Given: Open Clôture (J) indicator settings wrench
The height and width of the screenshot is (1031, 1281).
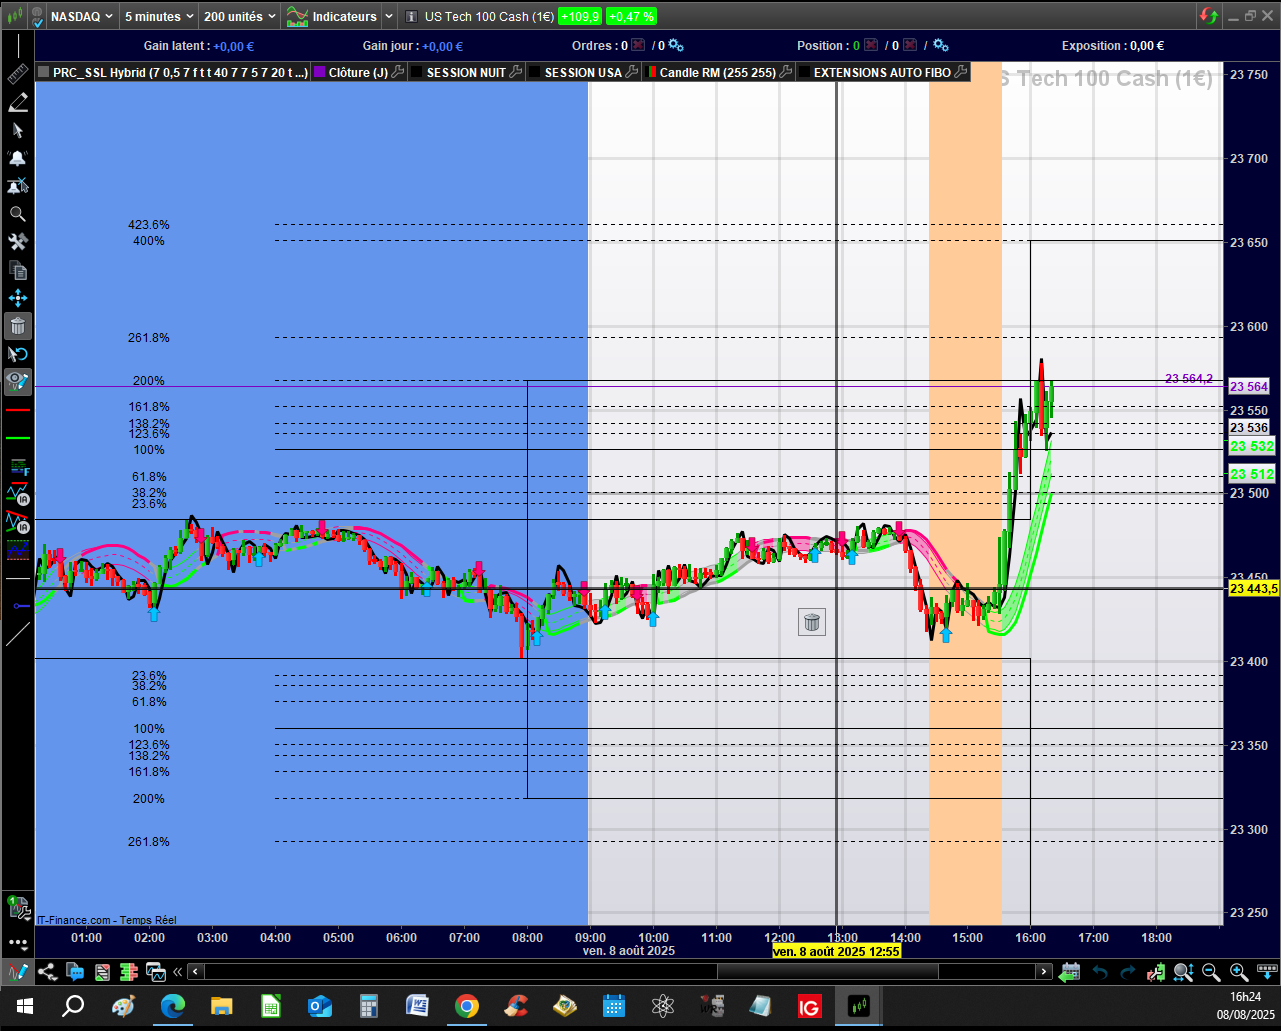Looking at the screenshot, I should 397,72.
